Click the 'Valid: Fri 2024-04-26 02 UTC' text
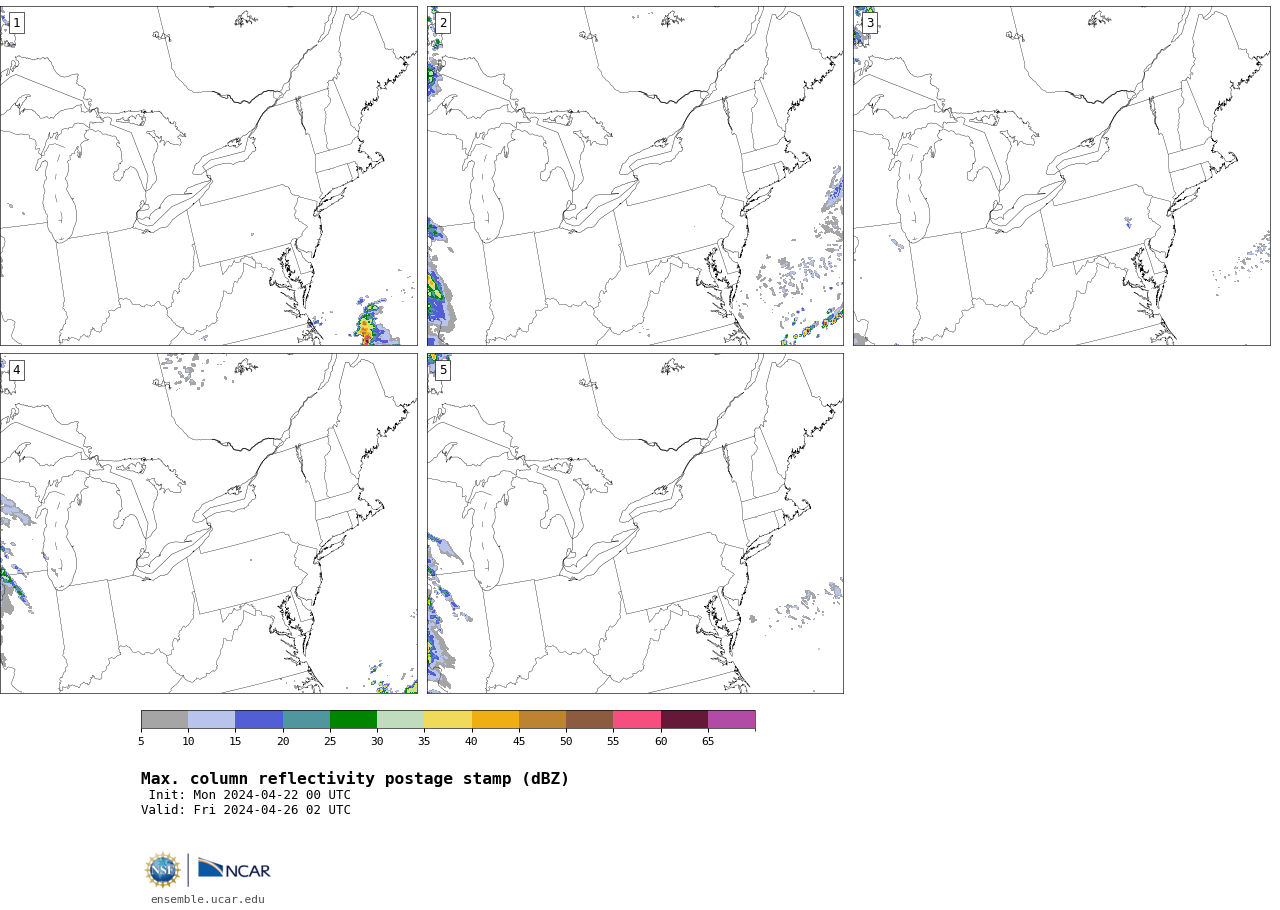The width and height of the screenshot is (1280, 910). pyautogui.click(x=246, y=810)
